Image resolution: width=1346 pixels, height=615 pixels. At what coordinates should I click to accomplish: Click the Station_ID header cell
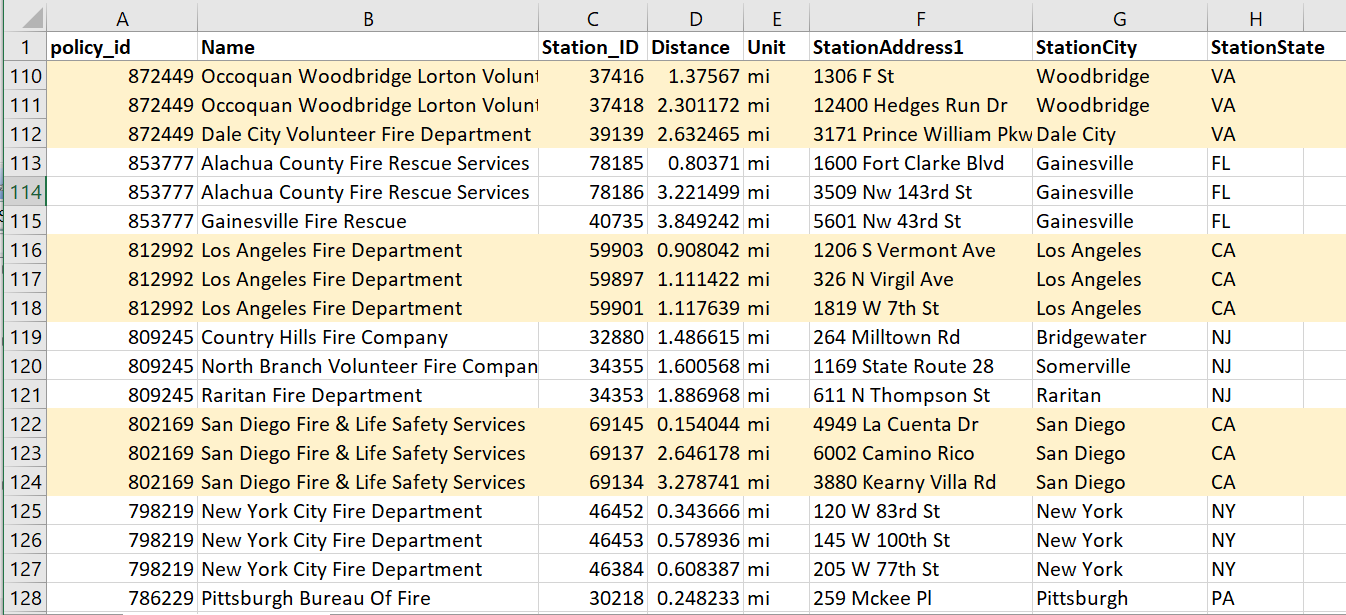click(x=593, y=47)
